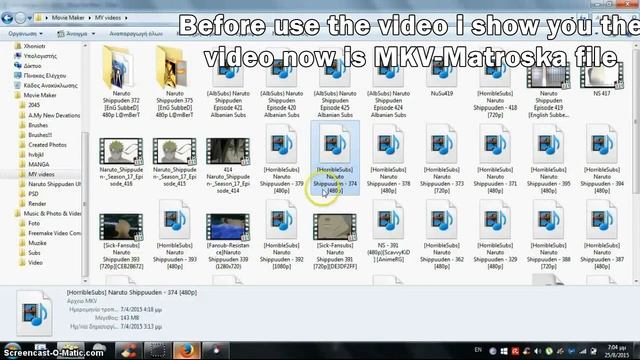Image resolution: width=640 pixels, height=360 pixels.
Task: Select [HorribleSubs] Naruto Shippuuden - 371 [480p] file
Action: click(x=495, y=159)
